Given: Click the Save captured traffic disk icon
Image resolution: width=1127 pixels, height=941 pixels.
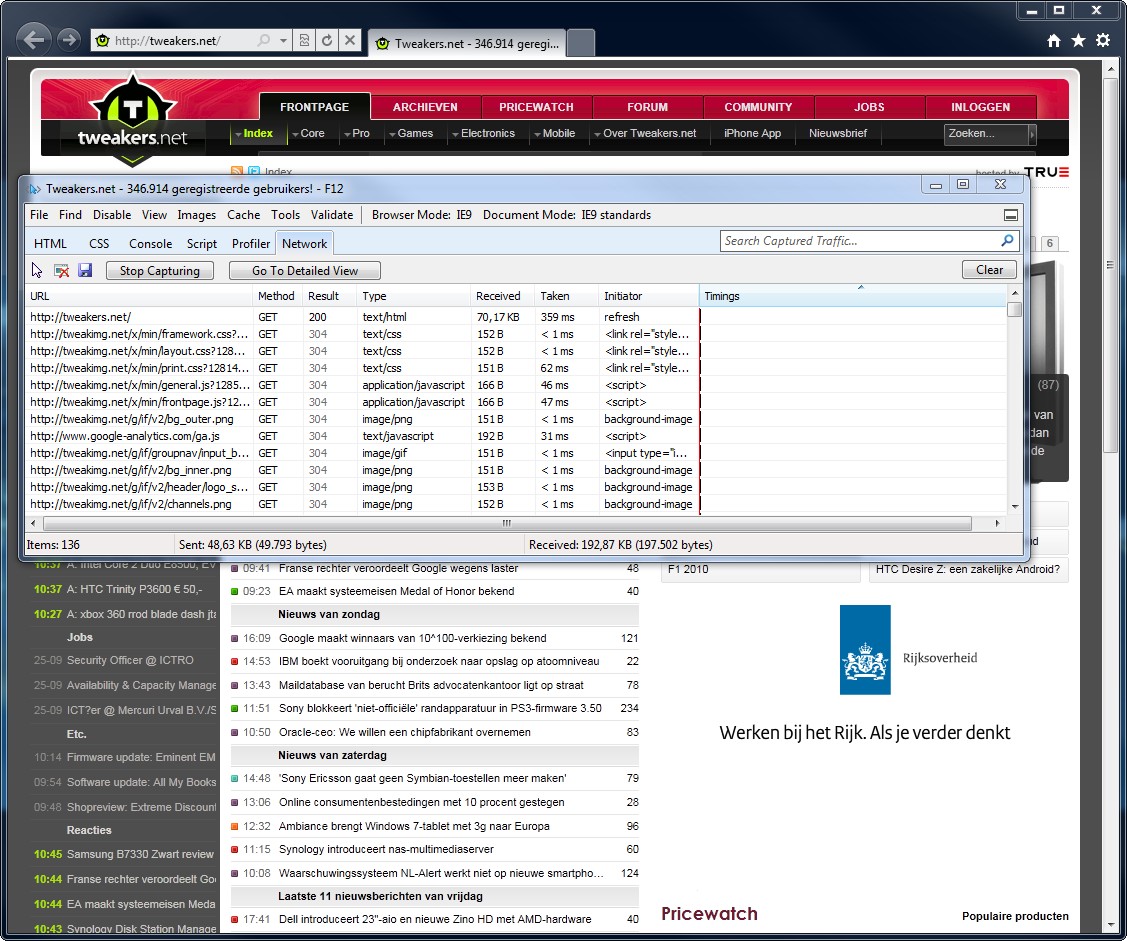Looking at the screenshot, I should [x=86, y=270].
